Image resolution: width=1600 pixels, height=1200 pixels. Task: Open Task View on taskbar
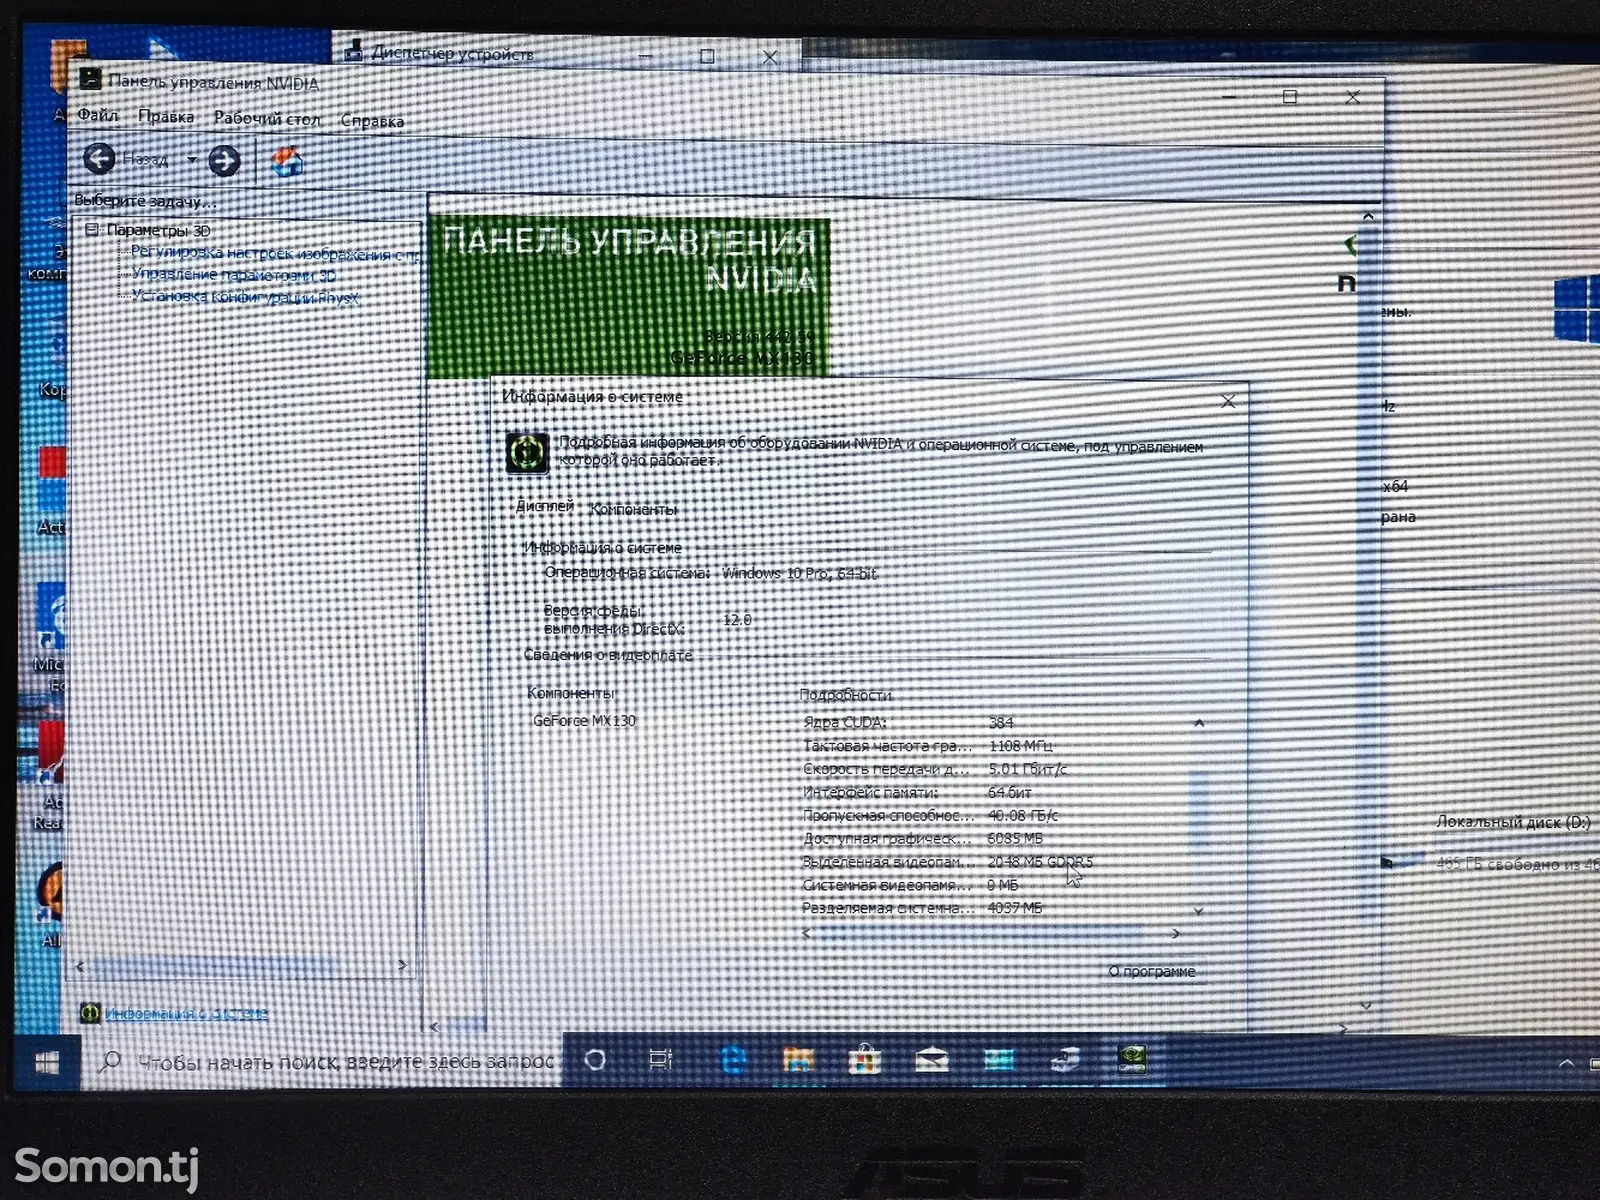click(x=661, y=1060)
